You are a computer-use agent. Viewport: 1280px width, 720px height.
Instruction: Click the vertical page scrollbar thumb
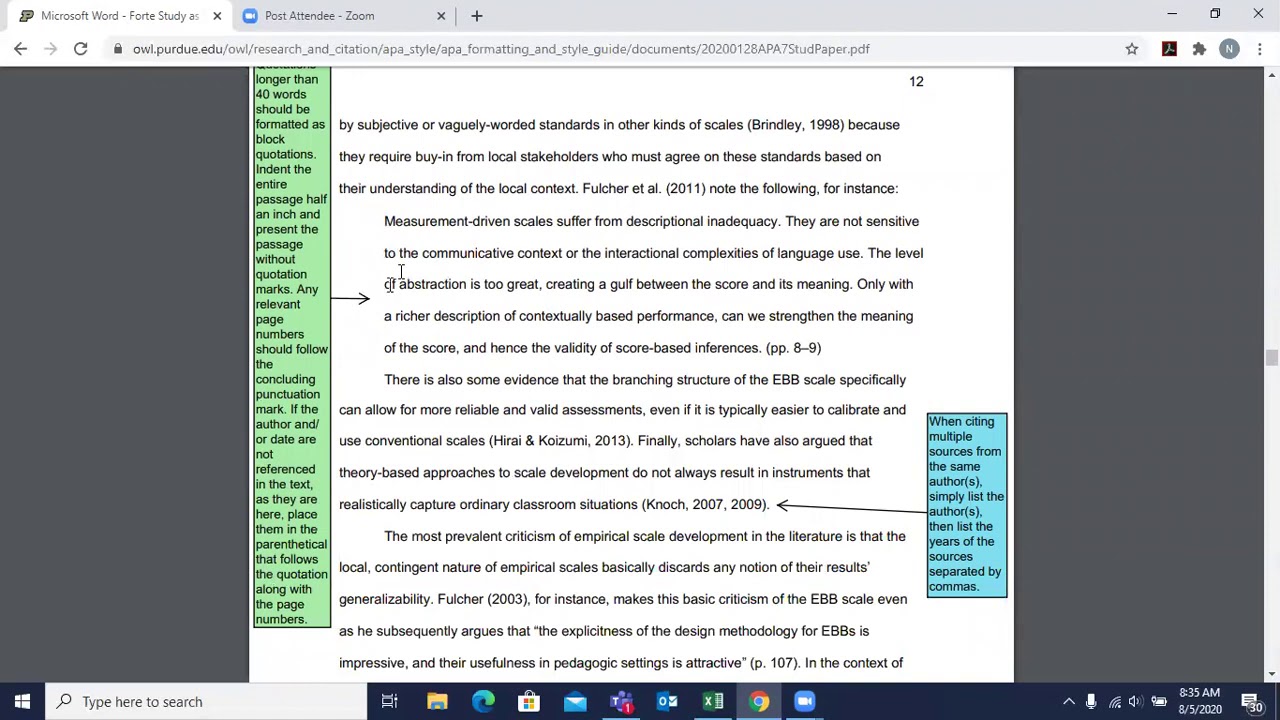[1271, 359]
